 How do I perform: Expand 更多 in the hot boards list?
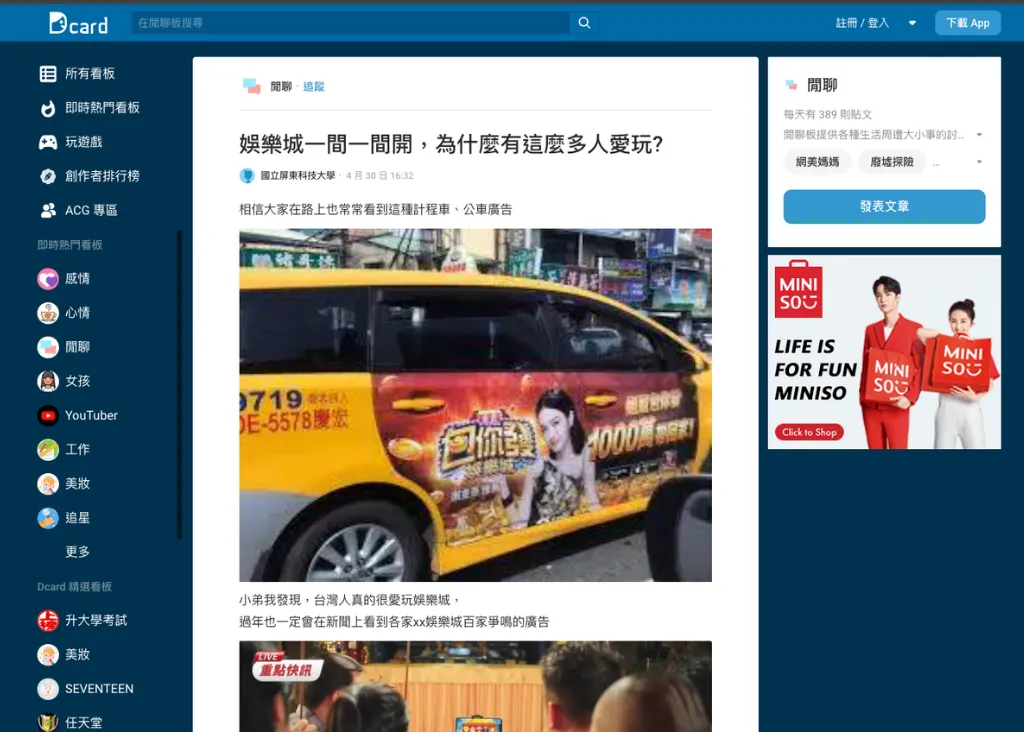[77, 552]
